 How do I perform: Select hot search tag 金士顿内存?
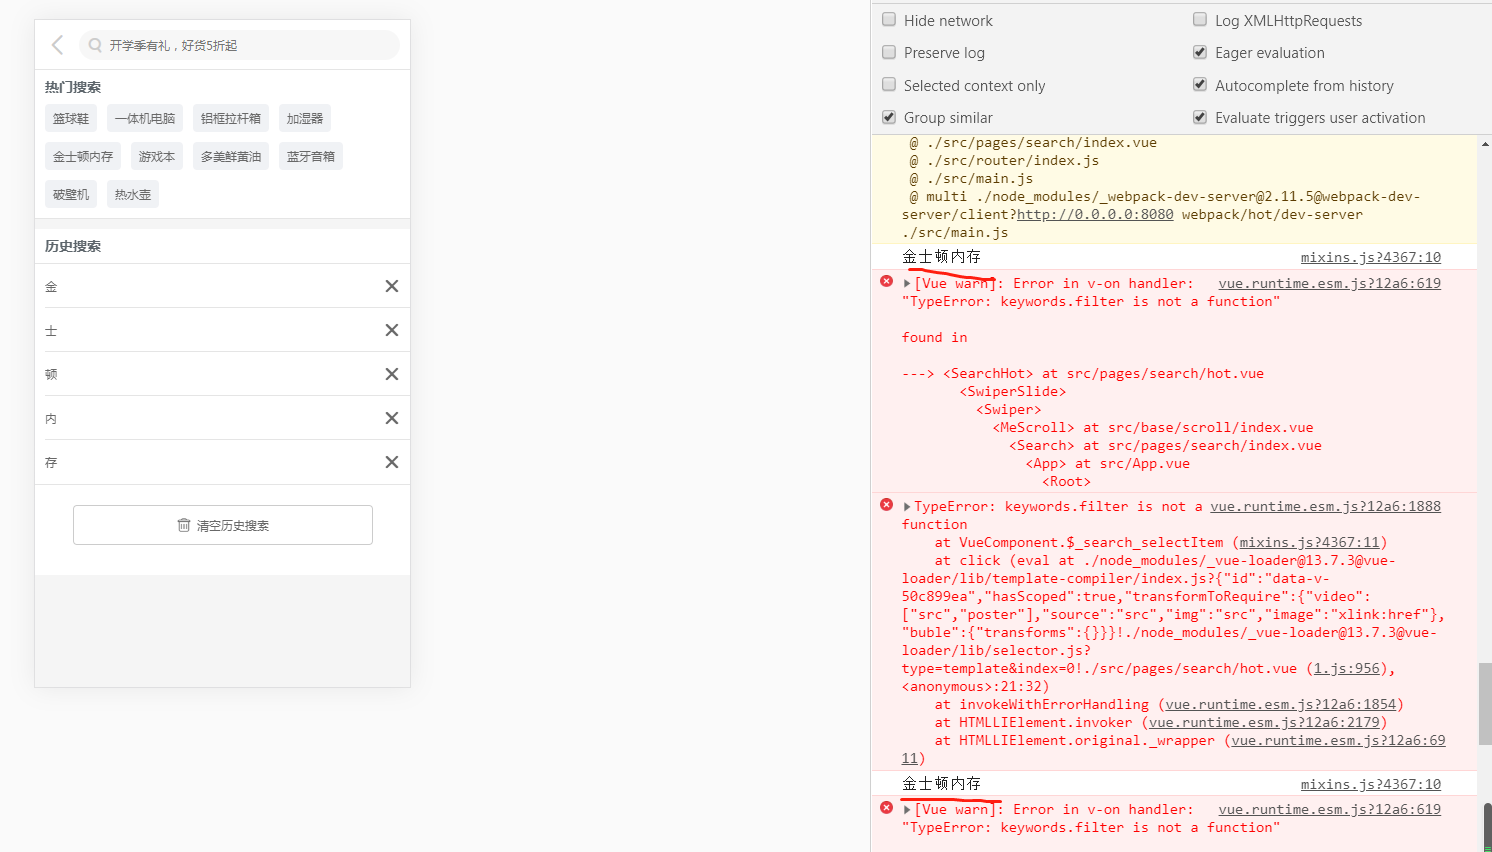(x=83, y=156)
